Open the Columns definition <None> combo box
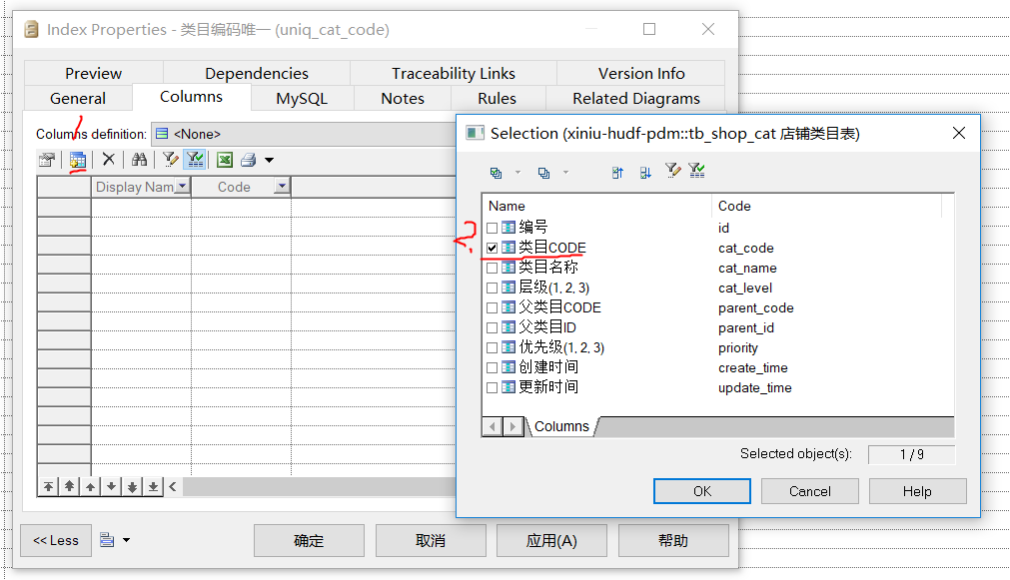Image resolution: width=1010 pixels, height=580 pixels. [303, 134]
